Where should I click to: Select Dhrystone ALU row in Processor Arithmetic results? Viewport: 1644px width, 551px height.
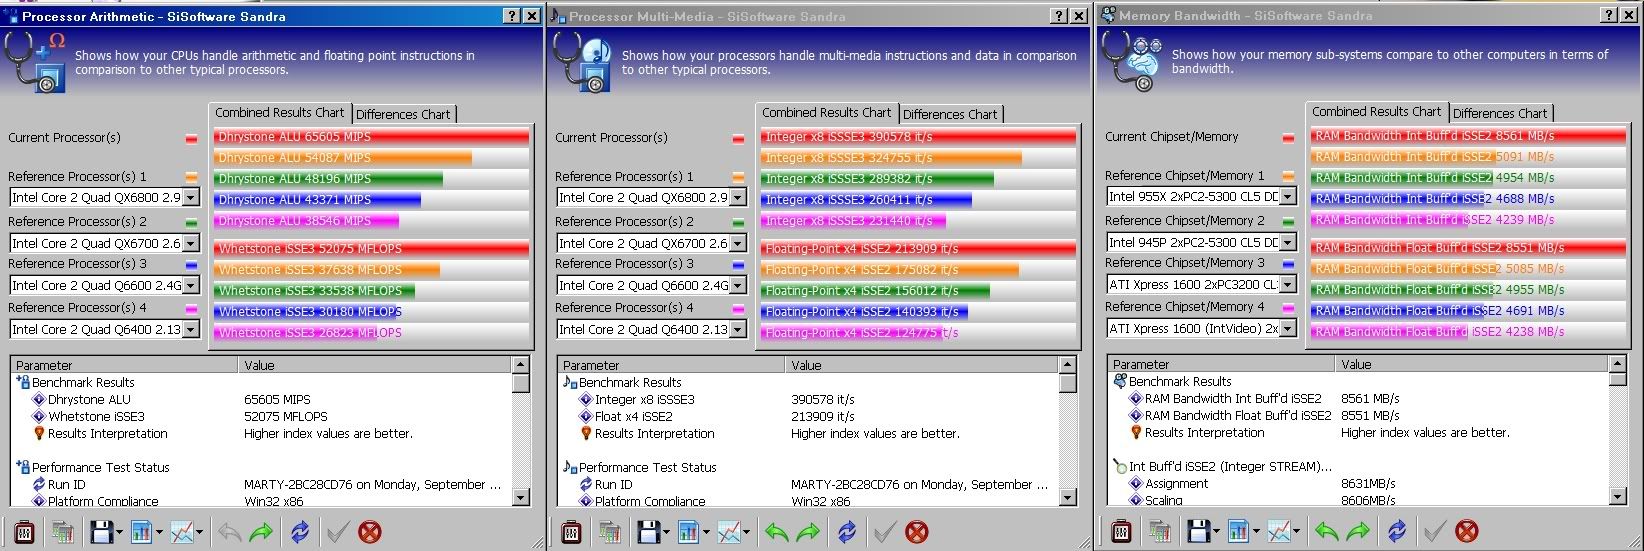(262, 400)
